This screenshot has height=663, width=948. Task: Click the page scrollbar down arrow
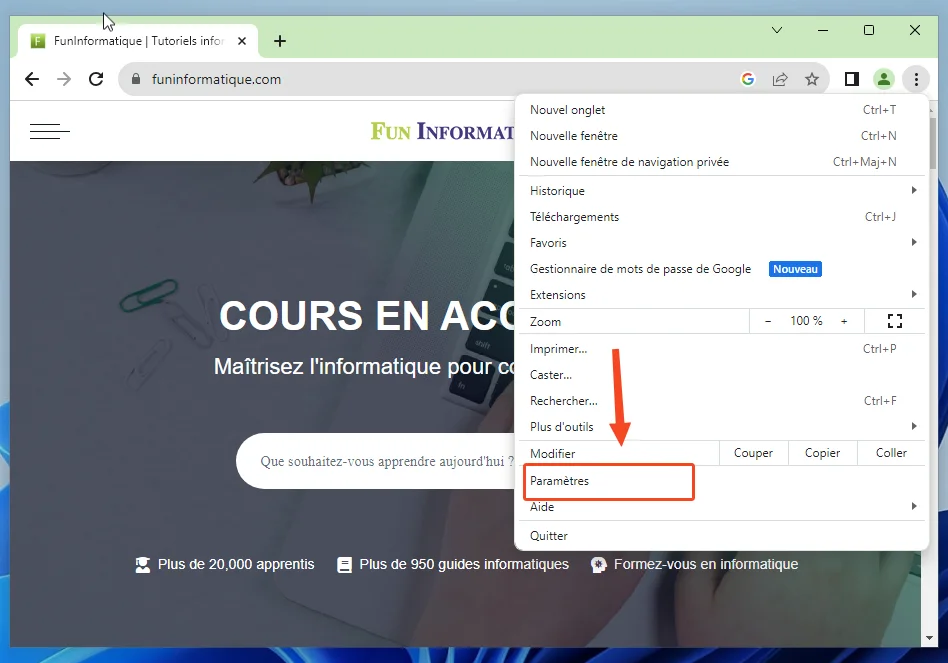coord(929,638)
